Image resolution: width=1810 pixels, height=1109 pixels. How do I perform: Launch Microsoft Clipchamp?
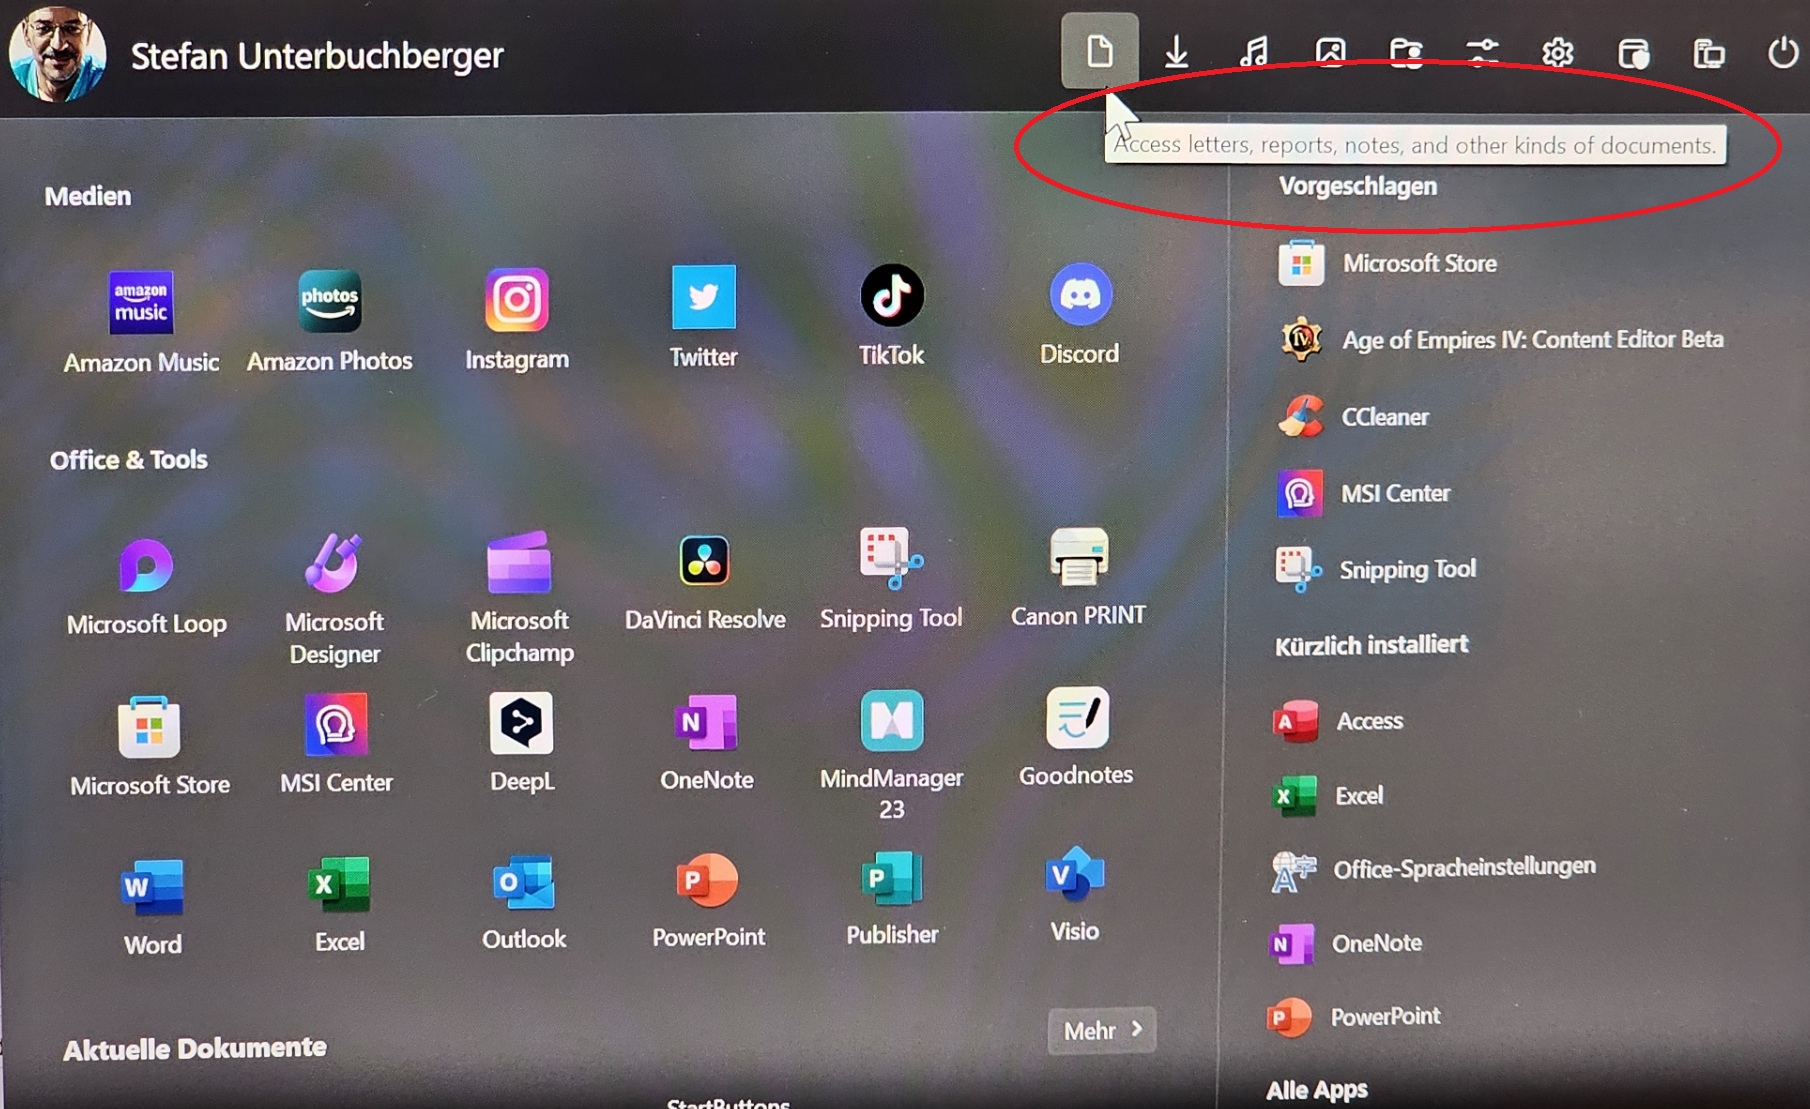pos(519,597)
